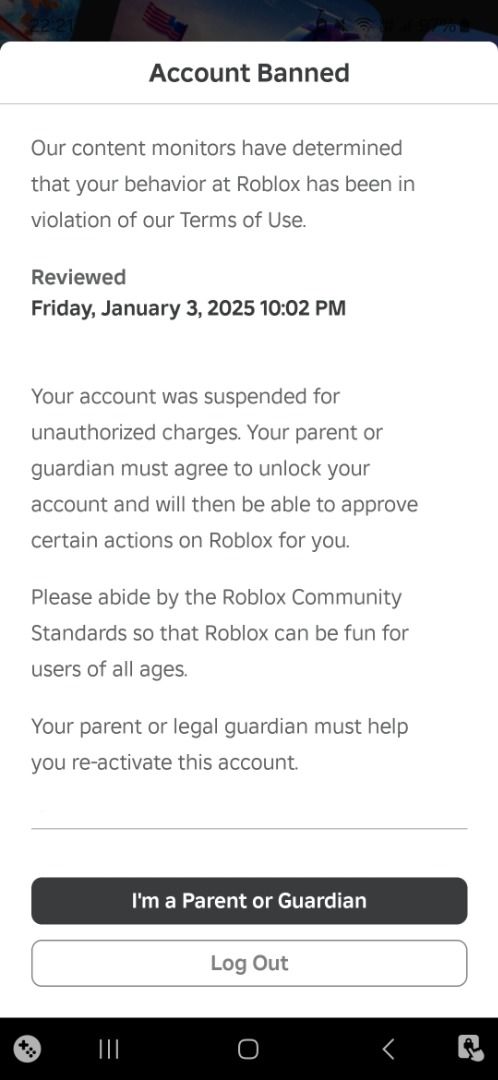Image resolution: width=498 pixels, height=1080 pixels.
Task: Click the horizontal divider above the buttons
Action: (x=249, y=828)
